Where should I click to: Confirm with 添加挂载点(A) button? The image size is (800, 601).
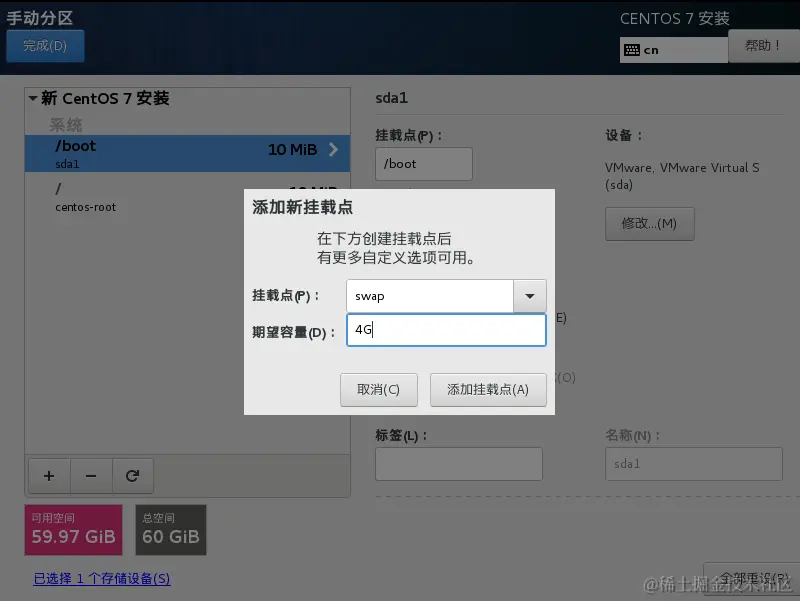click(x=488, y=390)
